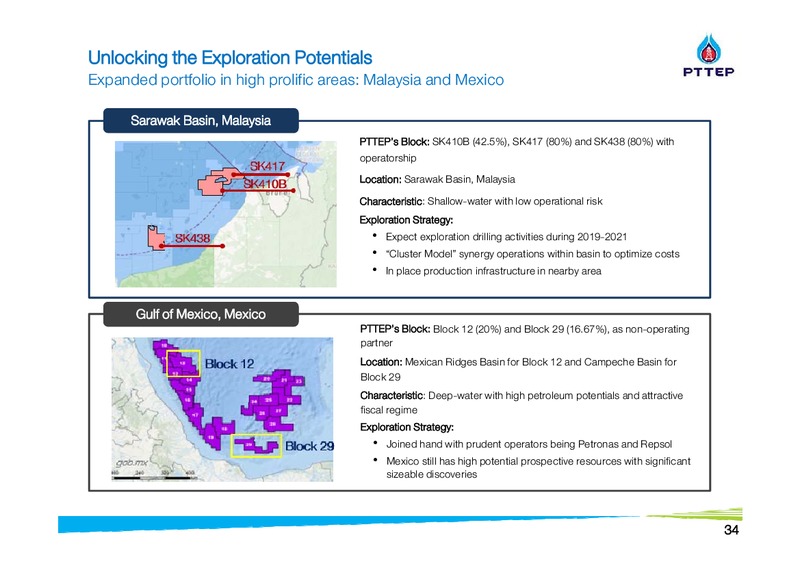This screenshot has height=566, width=800.
Task: Click the yellow box around Block 12
Action: 183,363
